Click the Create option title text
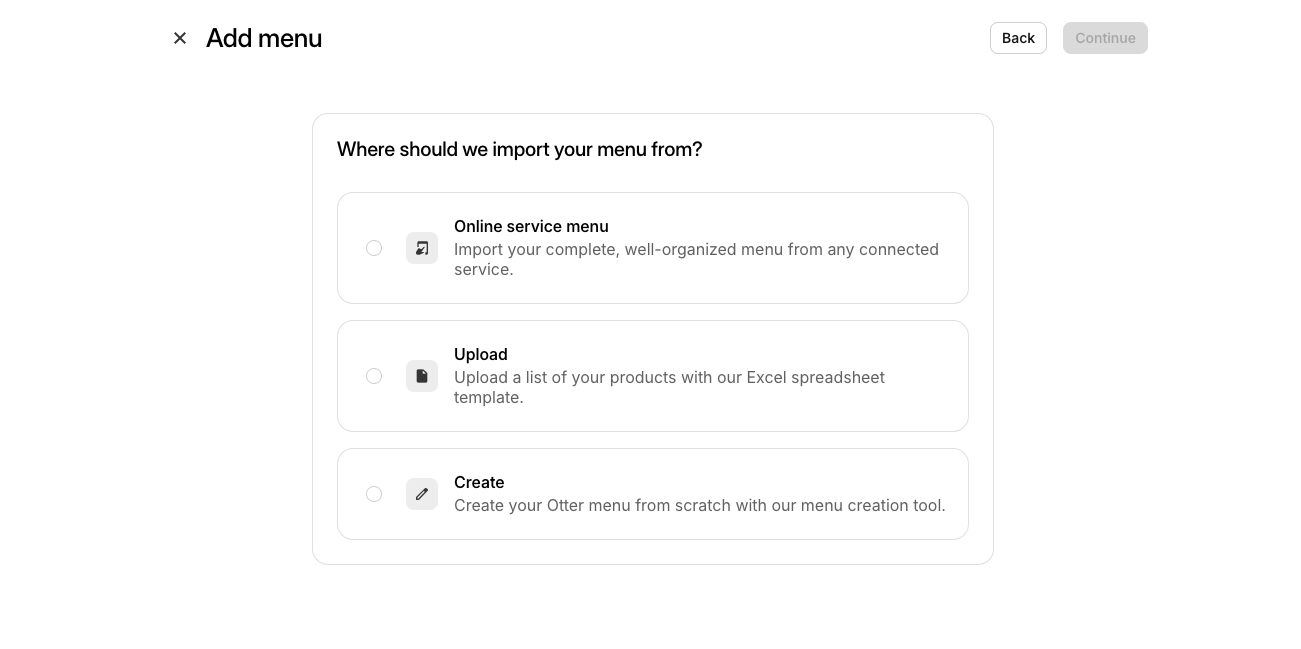 [479, 482]
